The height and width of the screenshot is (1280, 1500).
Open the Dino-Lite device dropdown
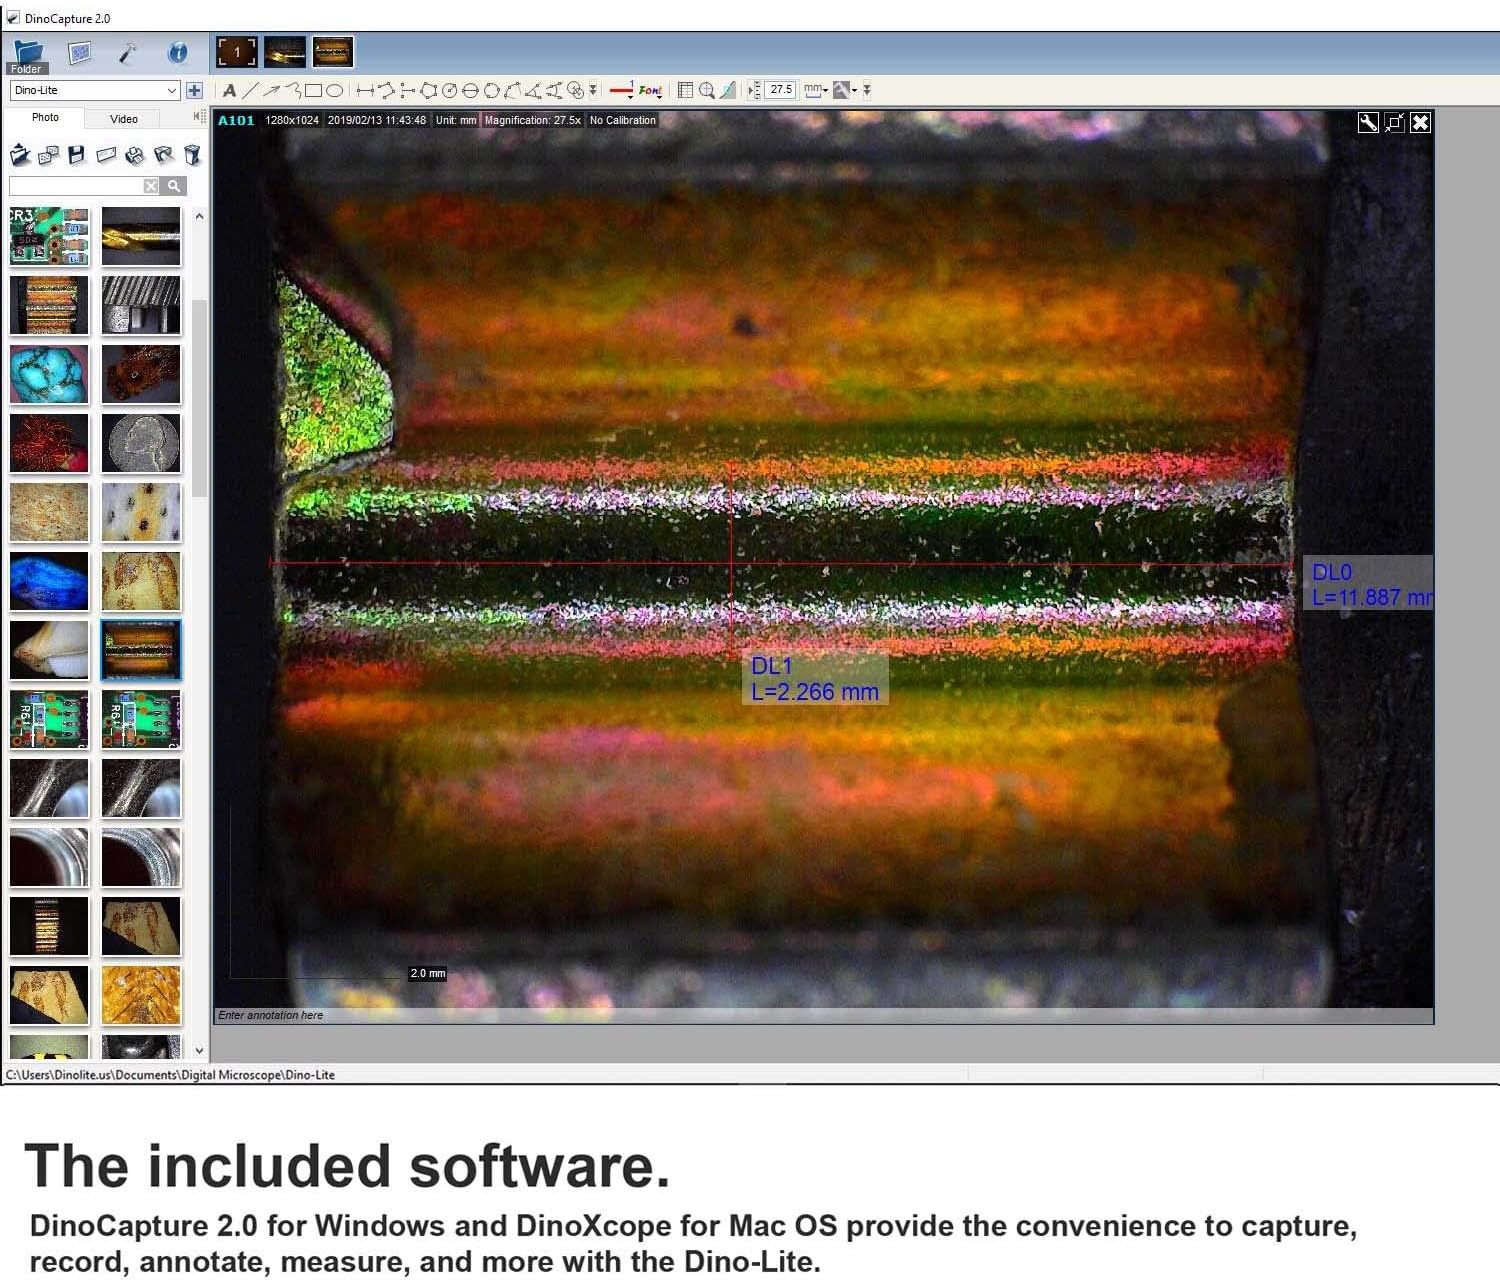[x=94, y=90]
